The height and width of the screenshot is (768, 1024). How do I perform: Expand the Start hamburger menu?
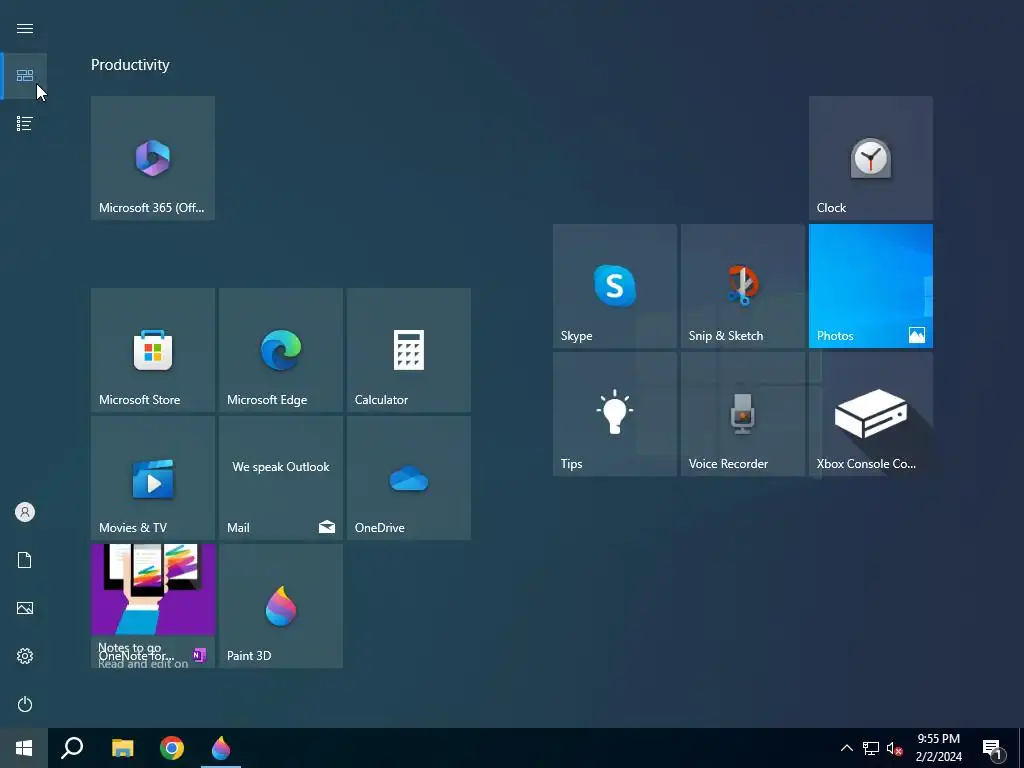(x=25, y=29)
